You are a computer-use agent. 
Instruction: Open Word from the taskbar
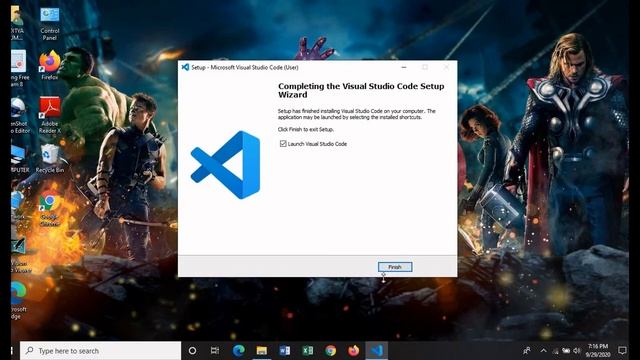[x=285, y=351]
